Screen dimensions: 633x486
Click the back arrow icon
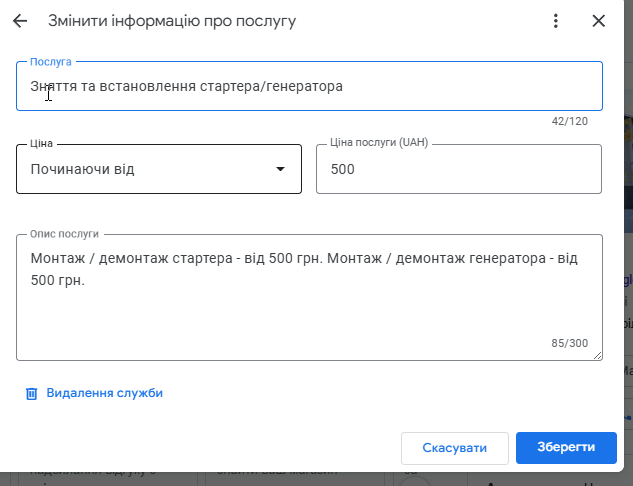(x=20, y=21)
